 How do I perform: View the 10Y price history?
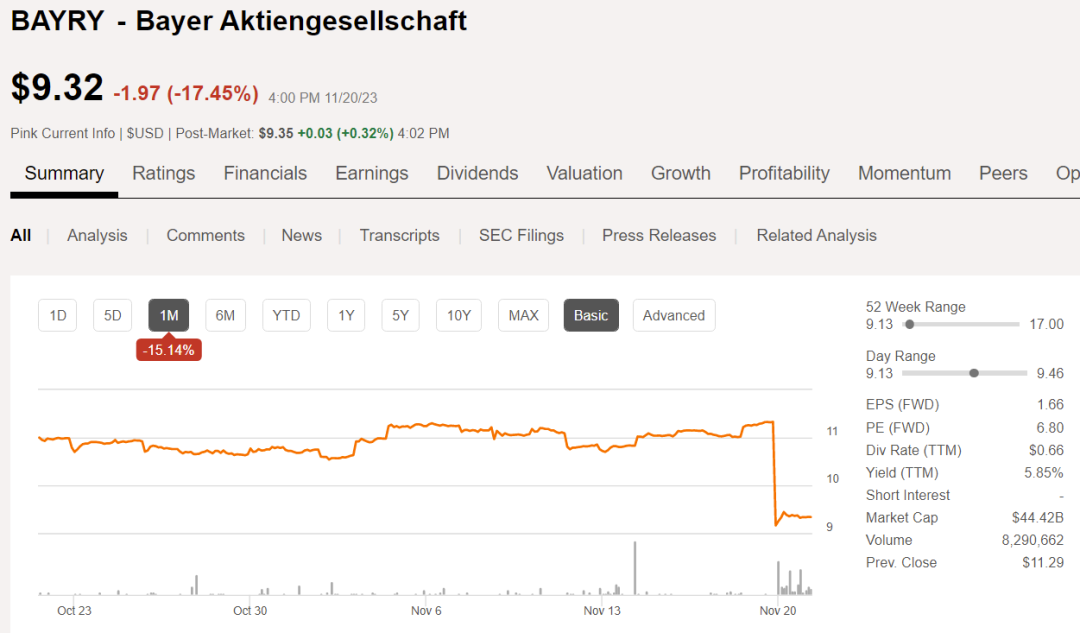pyautogui.click(x=458, y=315)
